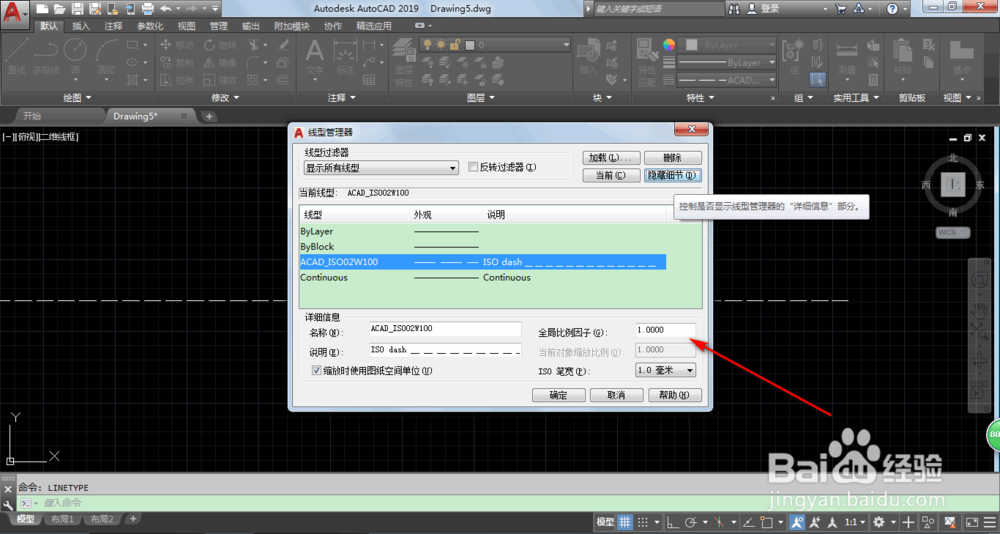Click the workspace gear icon in status bar
The width and height of the screenshot is (1000, 534).
879,522
